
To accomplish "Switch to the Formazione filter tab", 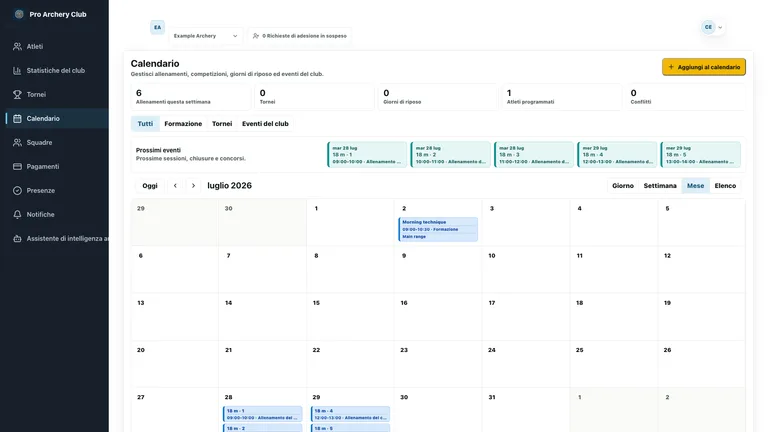I will 183,124.
